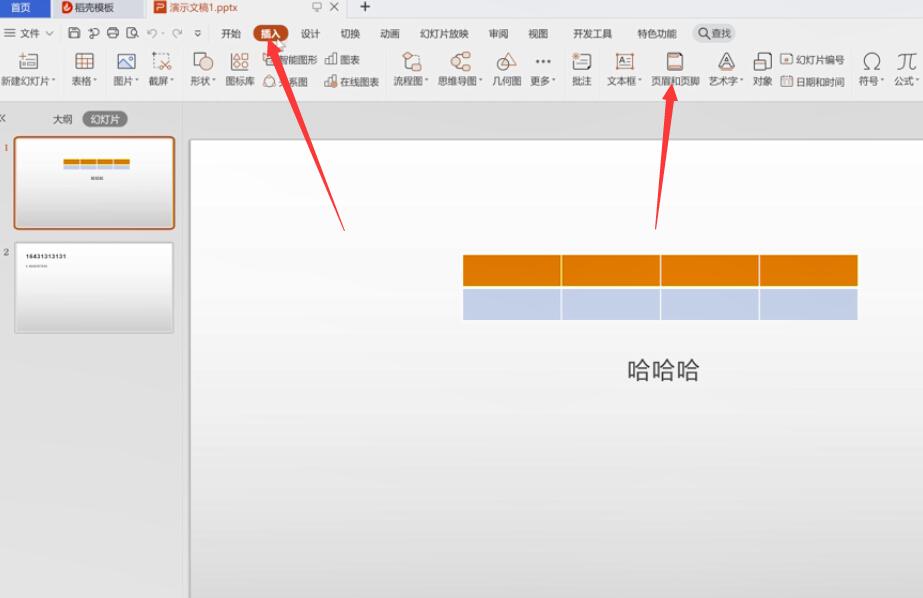
Task: Undo the last action
Action: click(152, 33)
